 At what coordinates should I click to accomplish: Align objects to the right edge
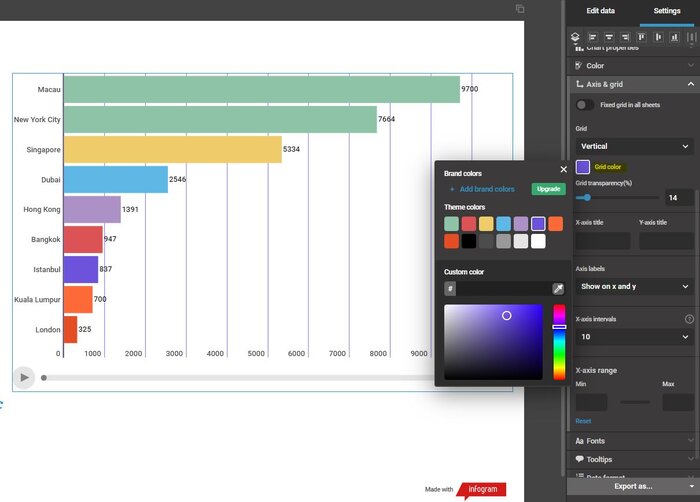[625, 37]
